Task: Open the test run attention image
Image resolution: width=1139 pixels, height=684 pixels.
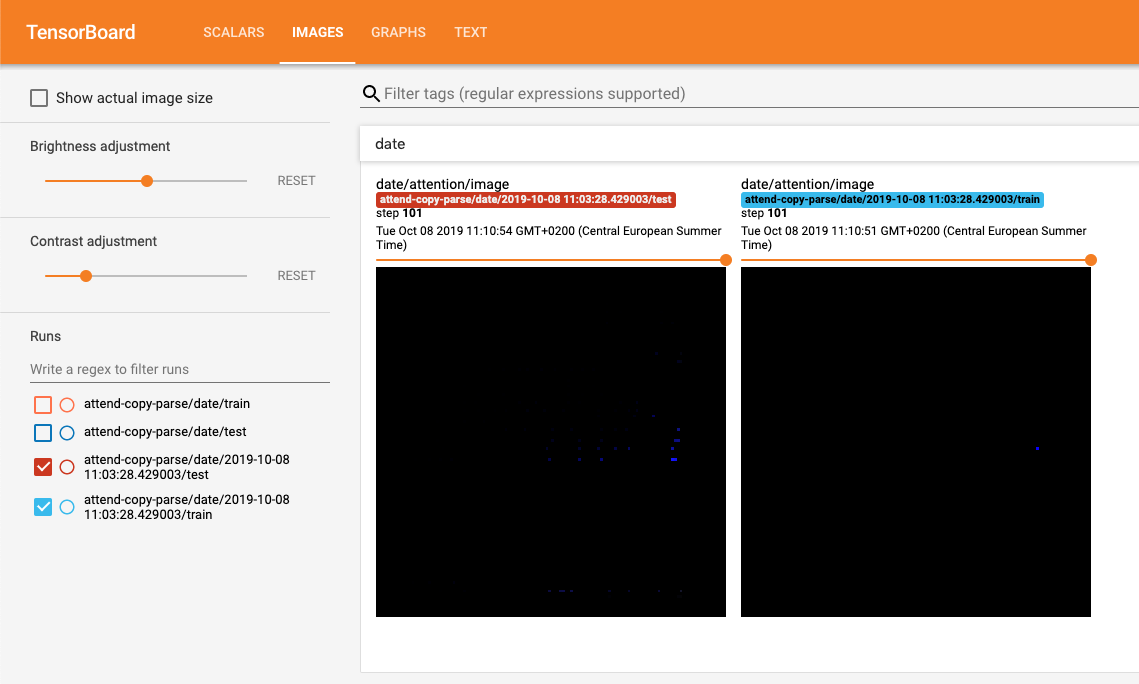Action: tap(551, 442)
